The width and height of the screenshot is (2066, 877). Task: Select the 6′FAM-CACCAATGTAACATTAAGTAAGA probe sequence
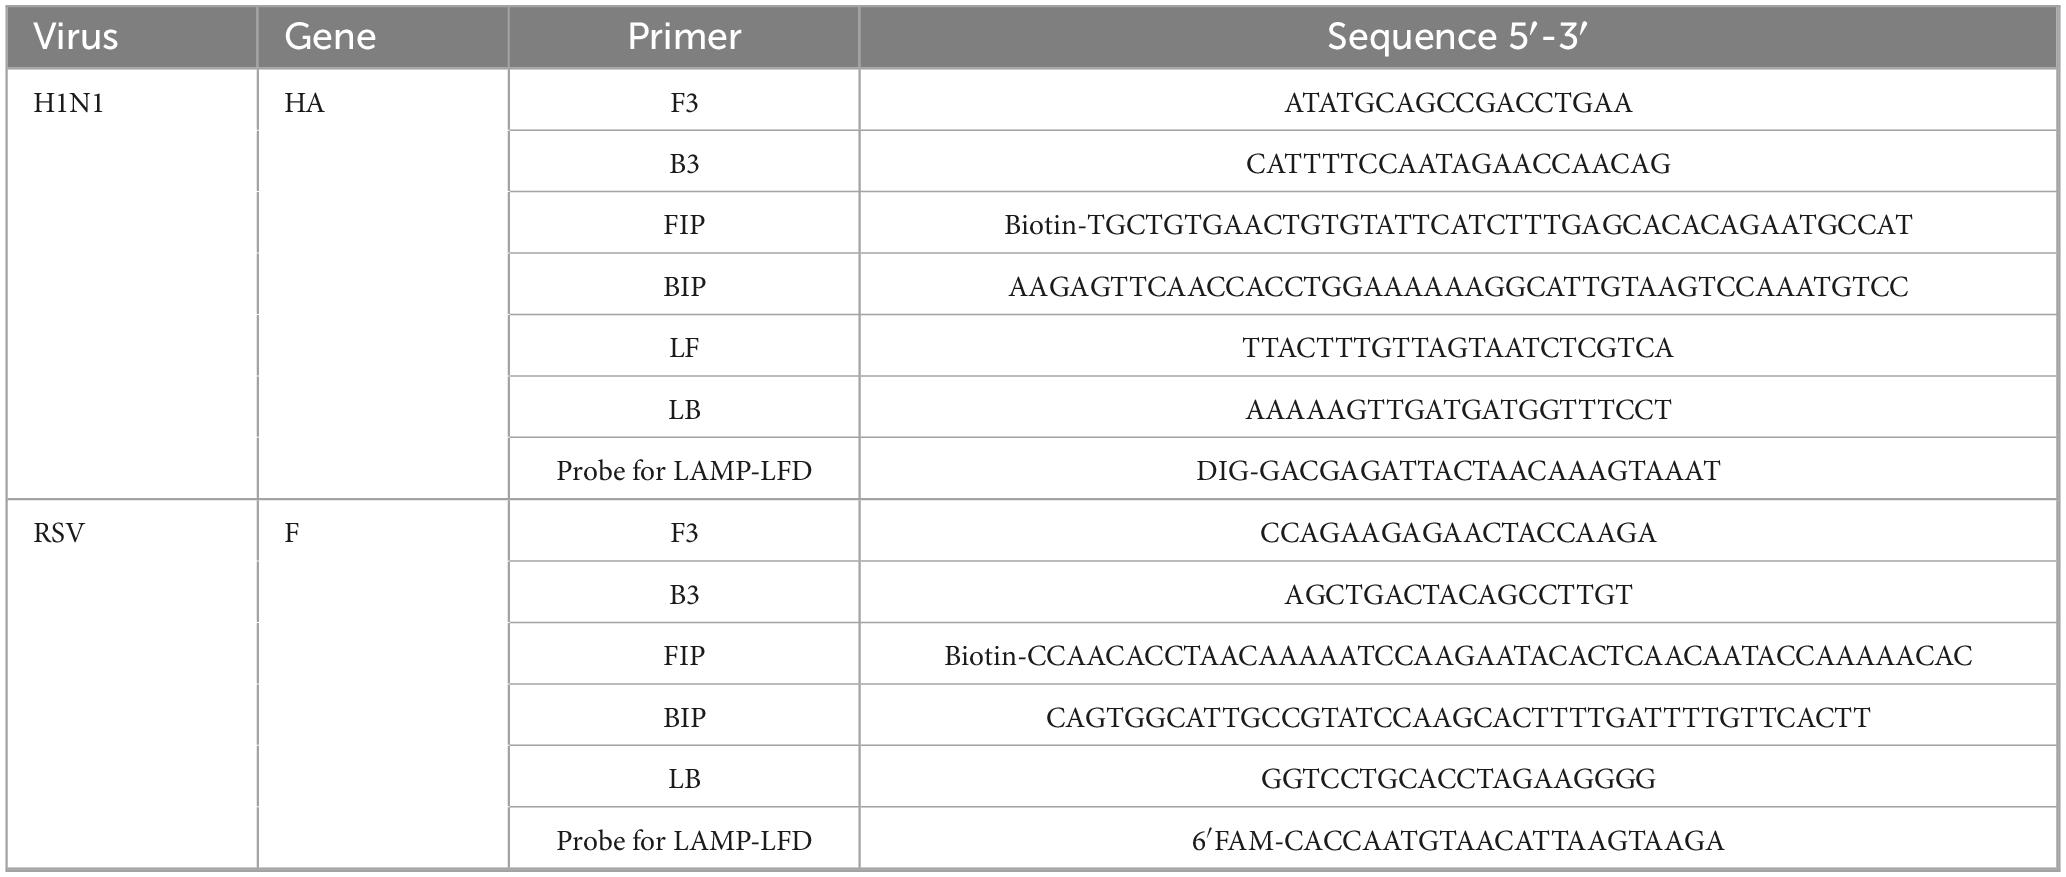[1458, 841]
